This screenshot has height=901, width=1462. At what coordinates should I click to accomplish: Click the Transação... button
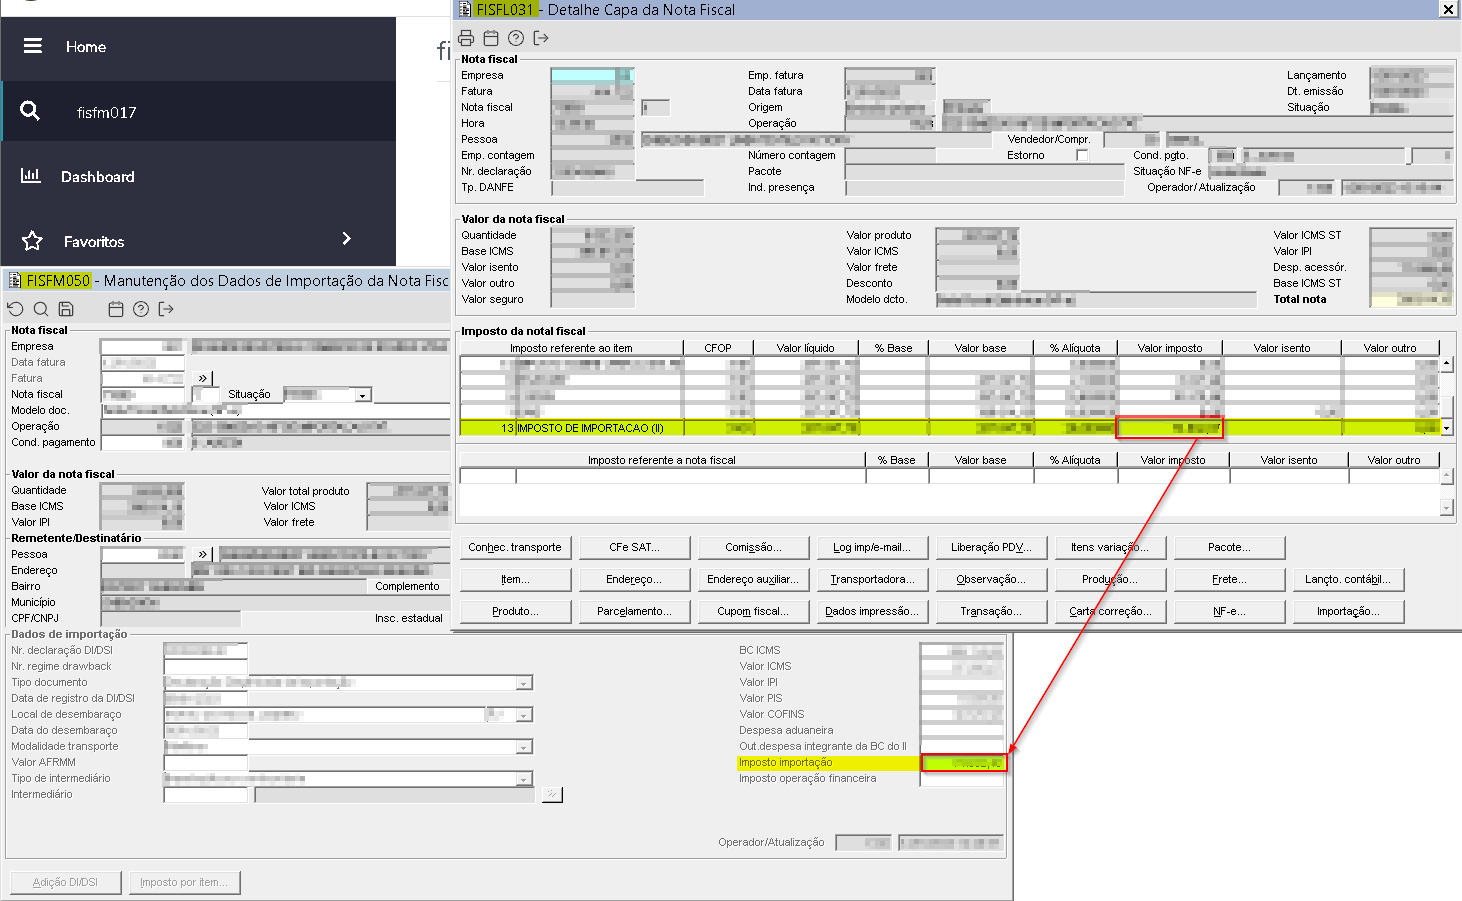click(991, 611)
